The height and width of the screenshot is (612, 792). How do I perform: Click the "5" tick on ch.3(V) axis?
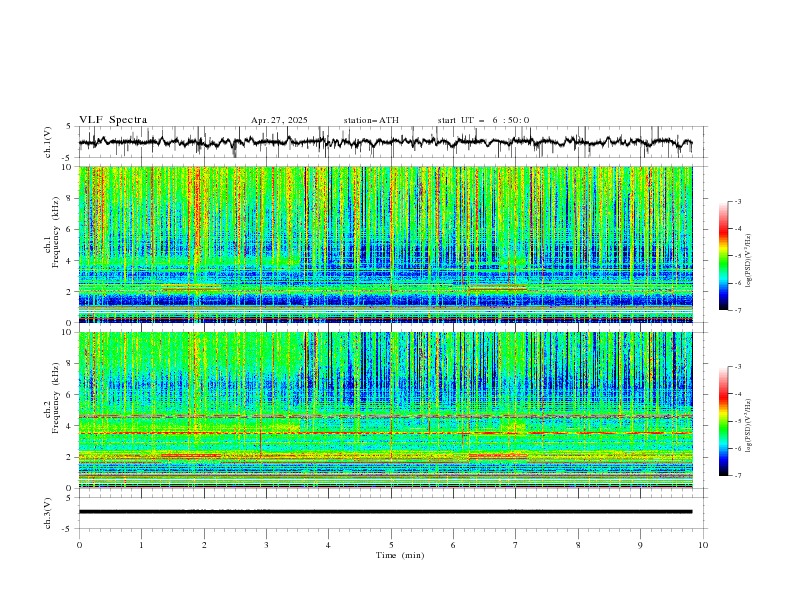pos(69,498)
